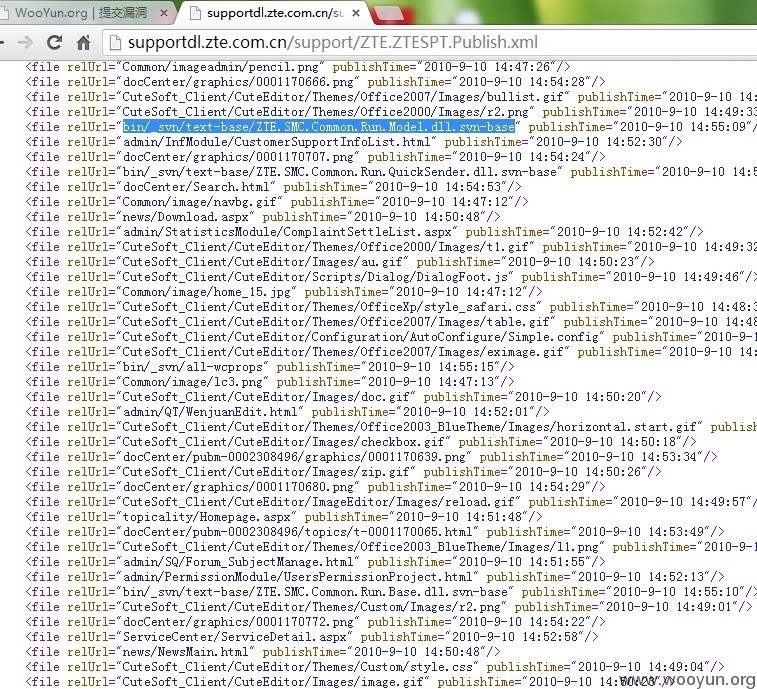The height and width of the screenshot is (689, 757).
Task: Click the CuteEditor/Images/doc.gif entry
Action: 343,396
